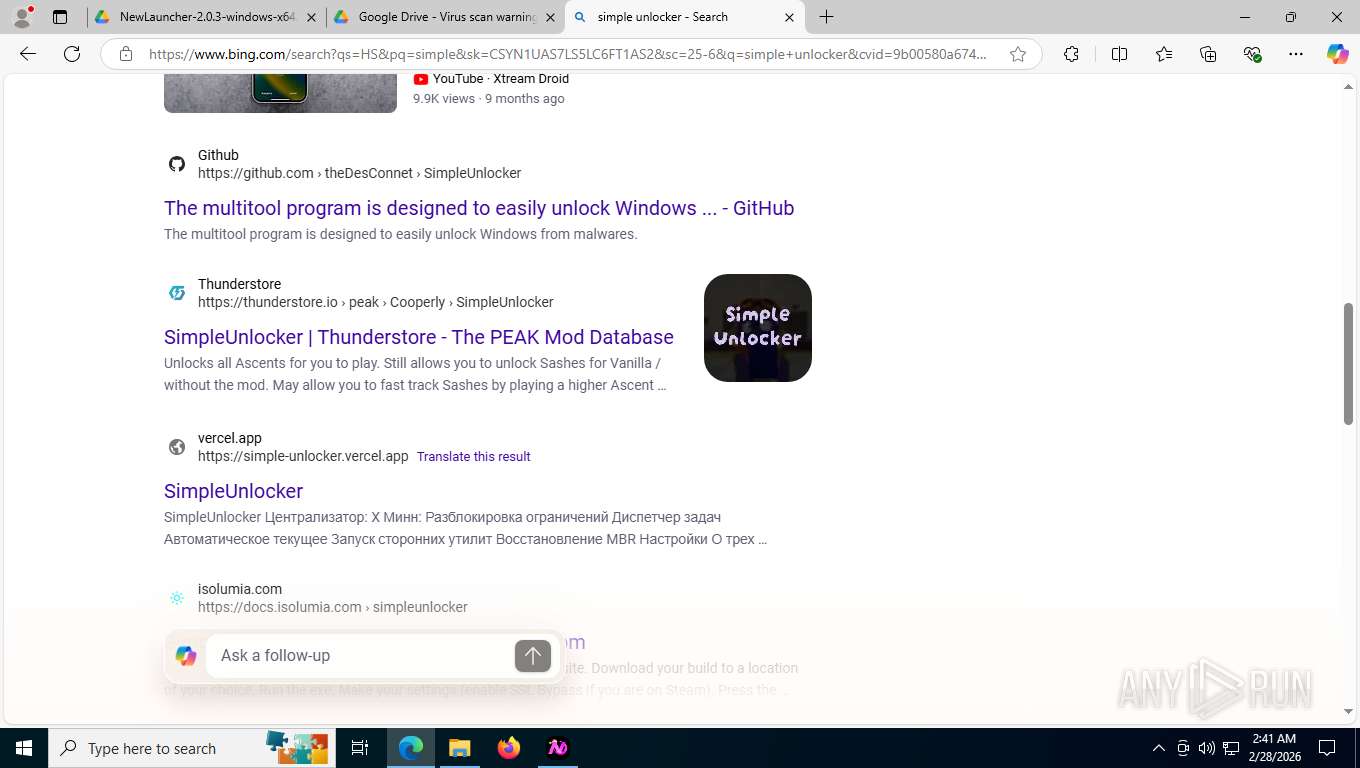Click the vercel.app globe favicon
Viewport: 1360px width, 768px height.
pyautogui.click(x=177, y=447)
